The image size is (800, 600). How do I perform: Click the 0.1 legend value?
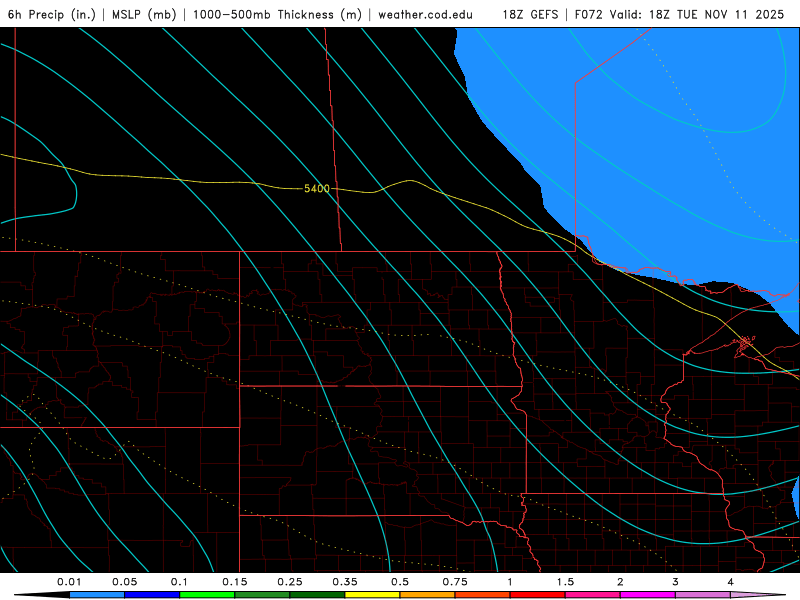point(179,582)
